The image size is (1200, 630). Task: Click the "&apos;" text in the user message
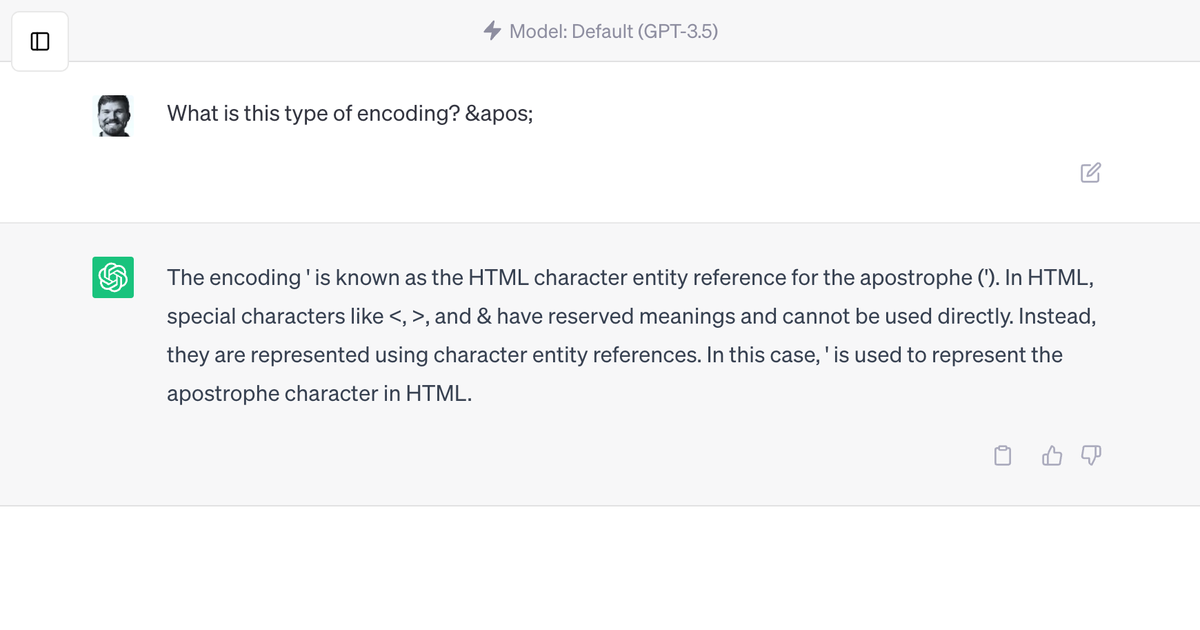point(499,114)
